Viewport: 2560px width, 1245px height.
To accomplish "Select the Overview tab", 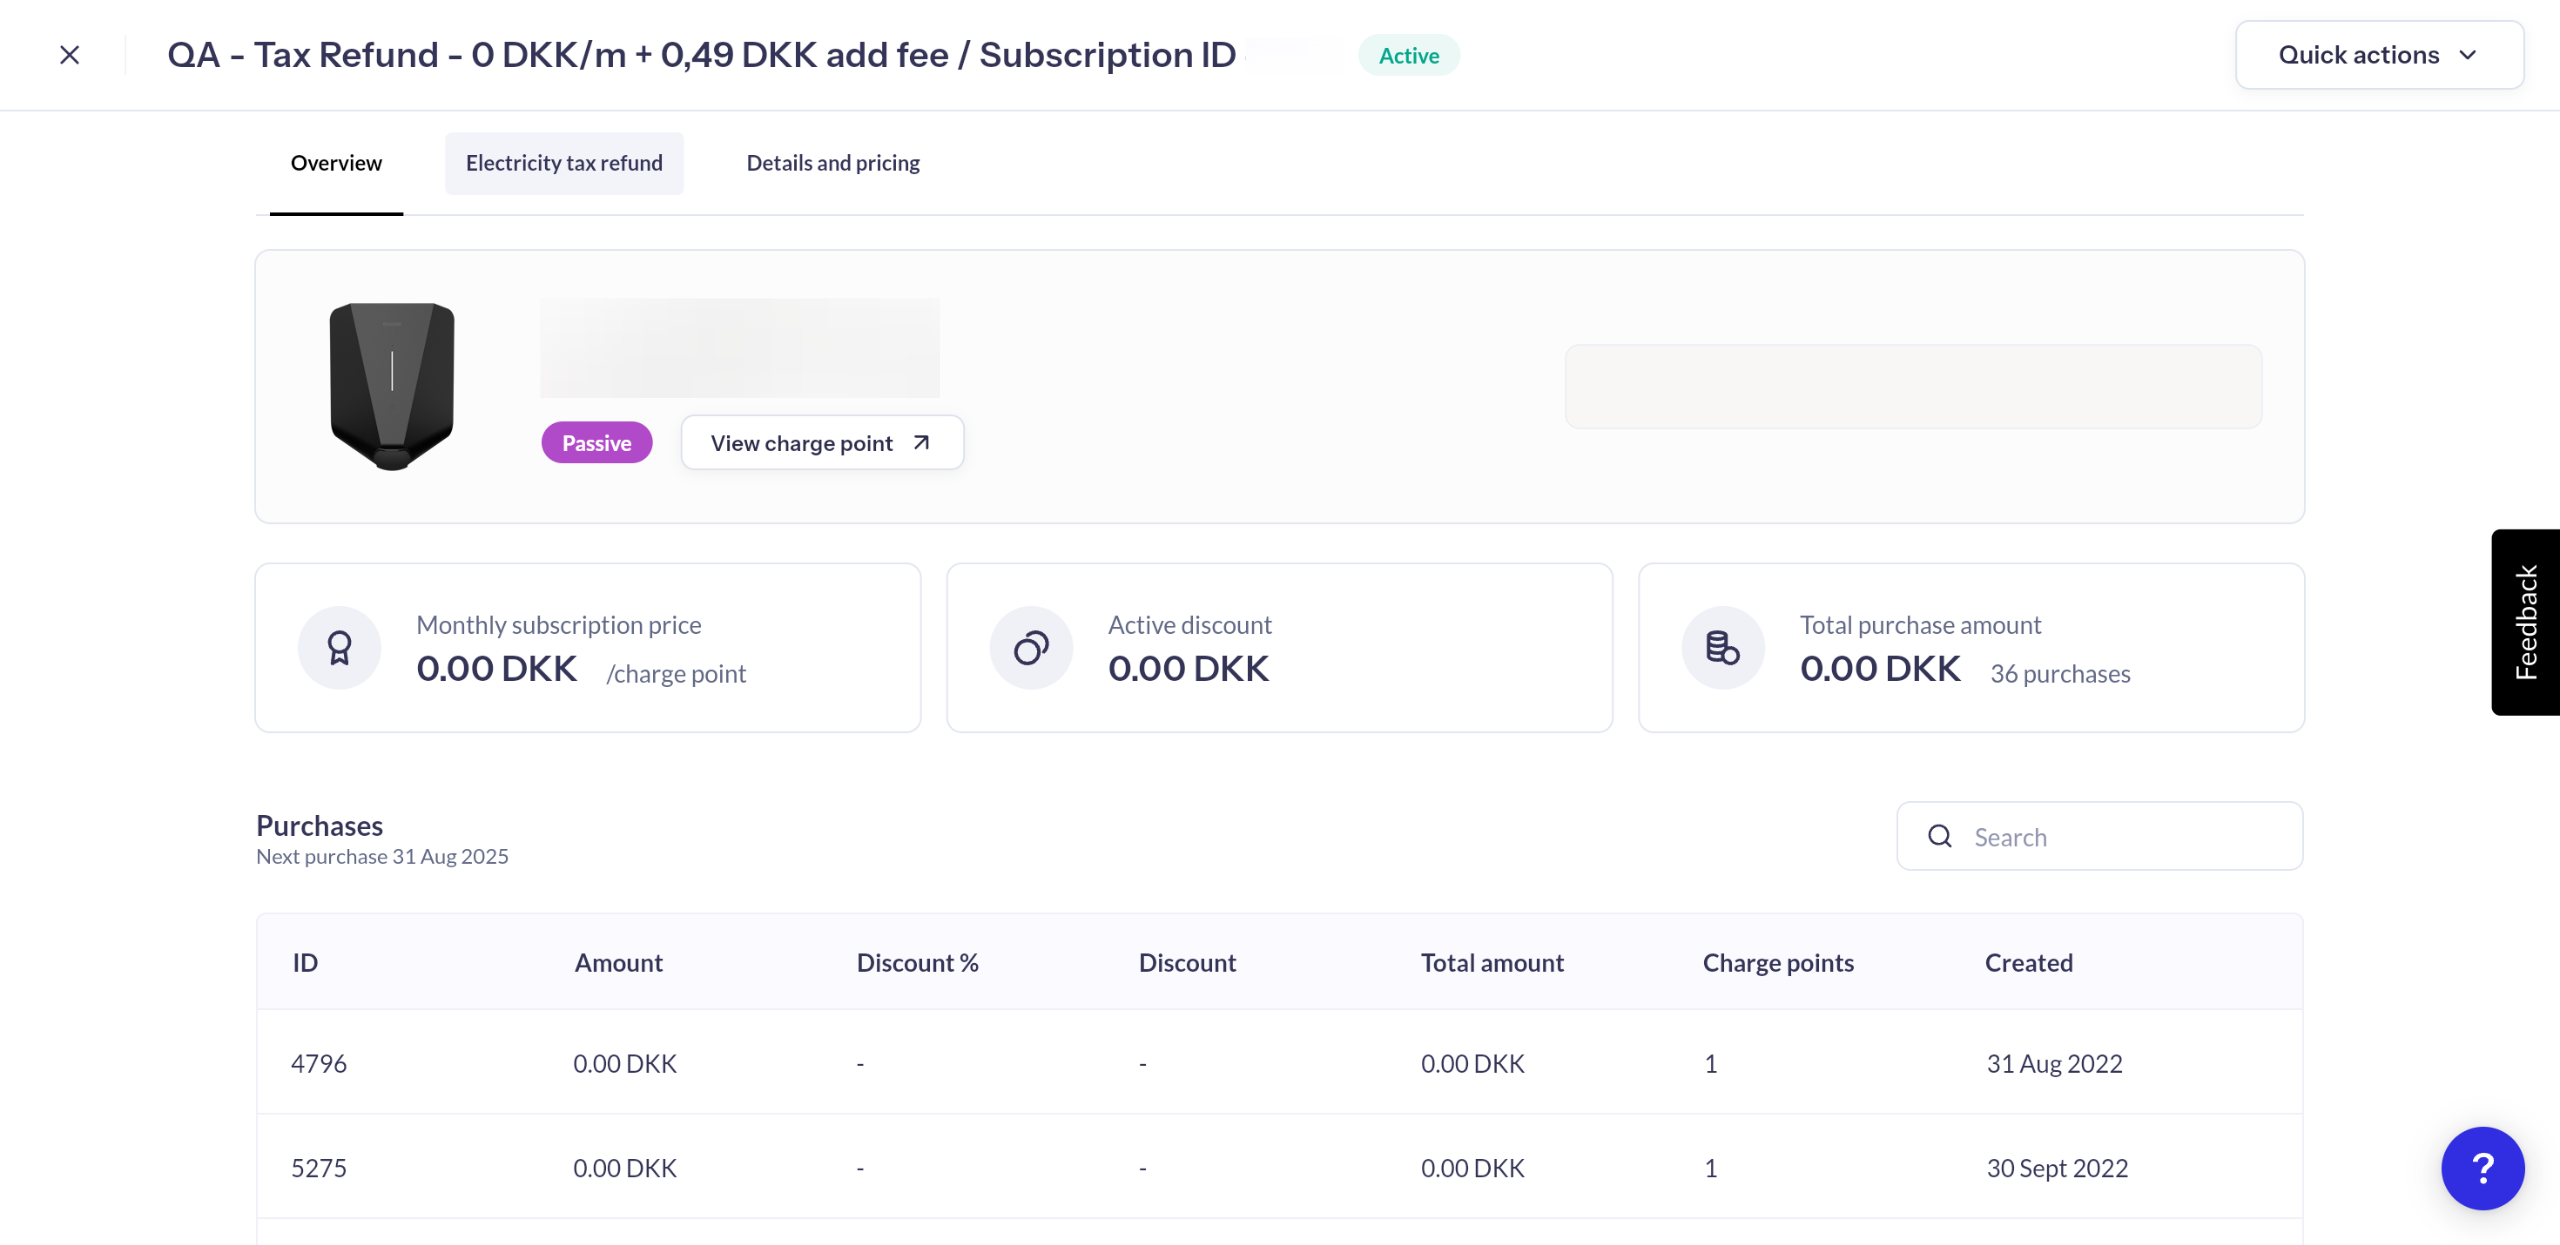I will [336, 163].
